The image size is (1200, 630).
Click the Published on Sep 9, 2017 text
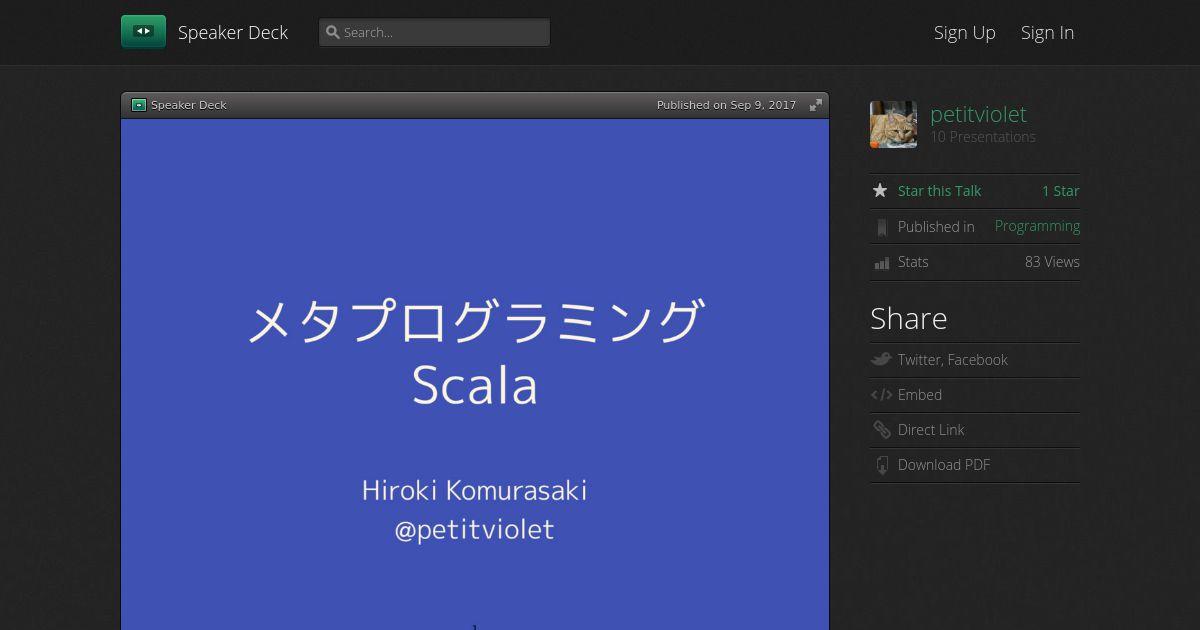tap(726, 105)
